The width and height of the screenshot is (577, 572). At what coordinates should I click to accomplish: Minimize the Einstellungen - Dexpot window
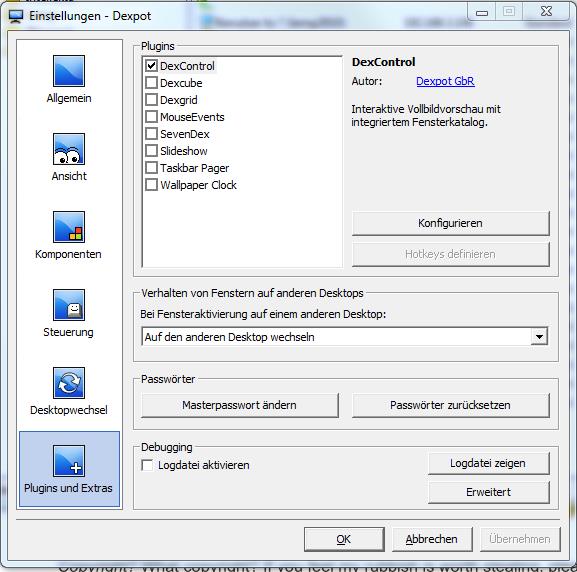[482, 11]
